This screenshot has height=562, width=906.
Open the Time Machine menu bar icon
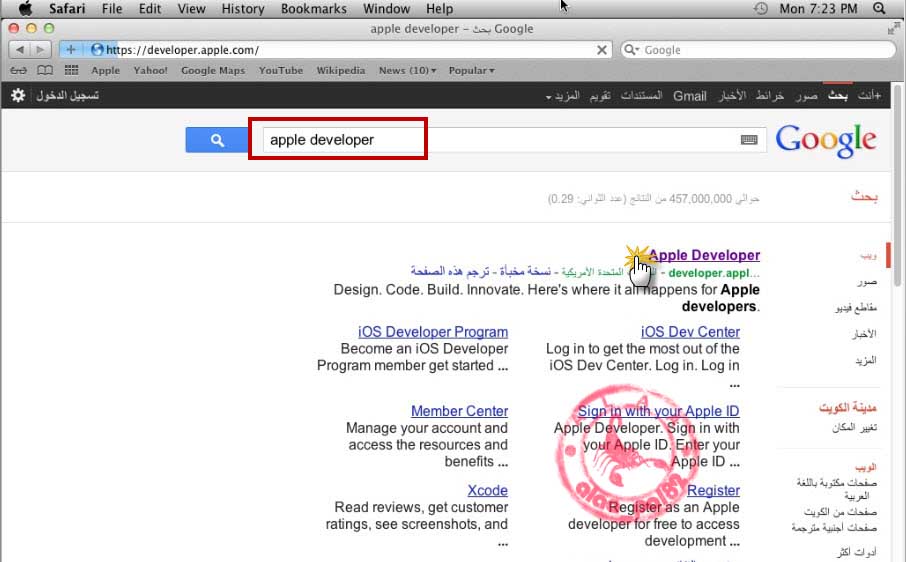(x=761, y=9)
